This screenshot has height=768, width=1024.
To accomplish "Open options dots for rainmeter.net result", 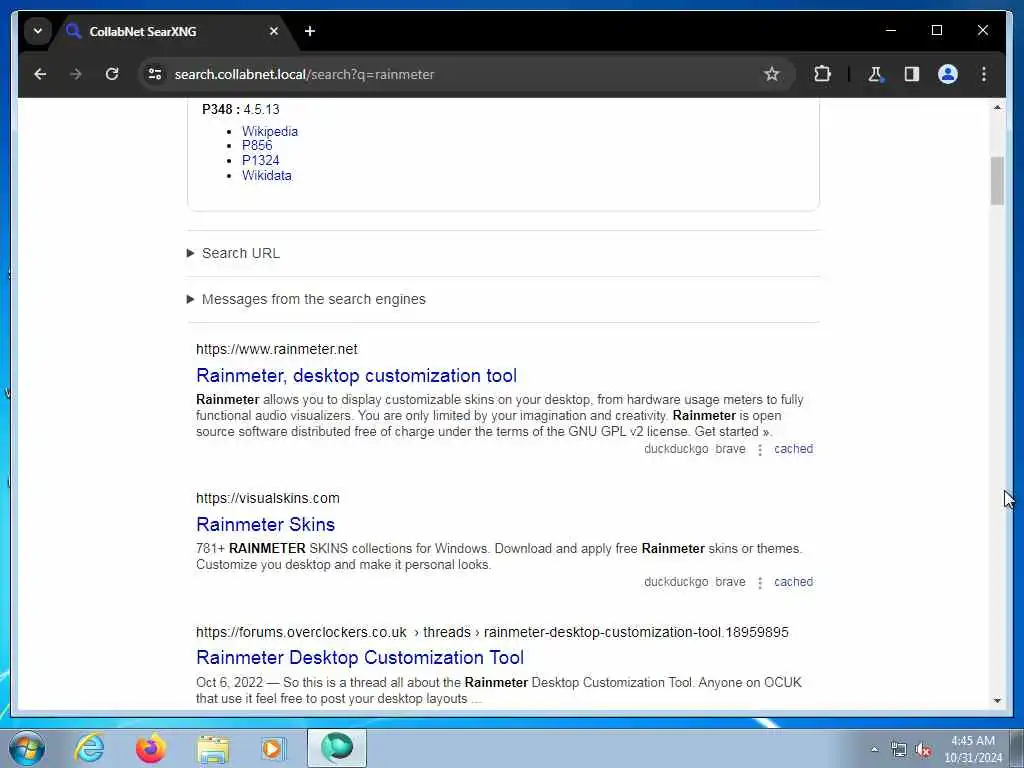I will [x=760, y=450].
